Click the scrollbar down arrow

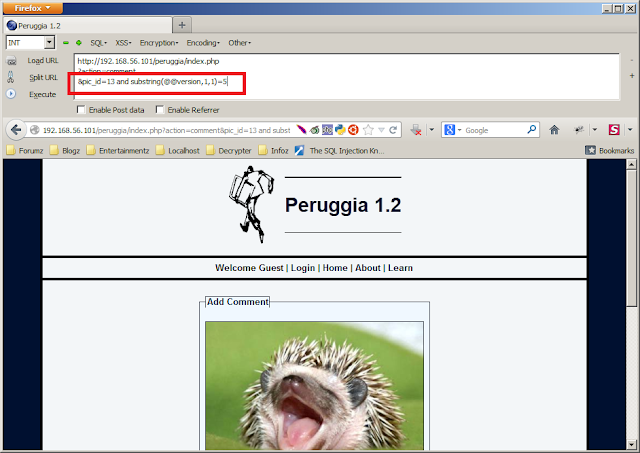pos(631,444)
